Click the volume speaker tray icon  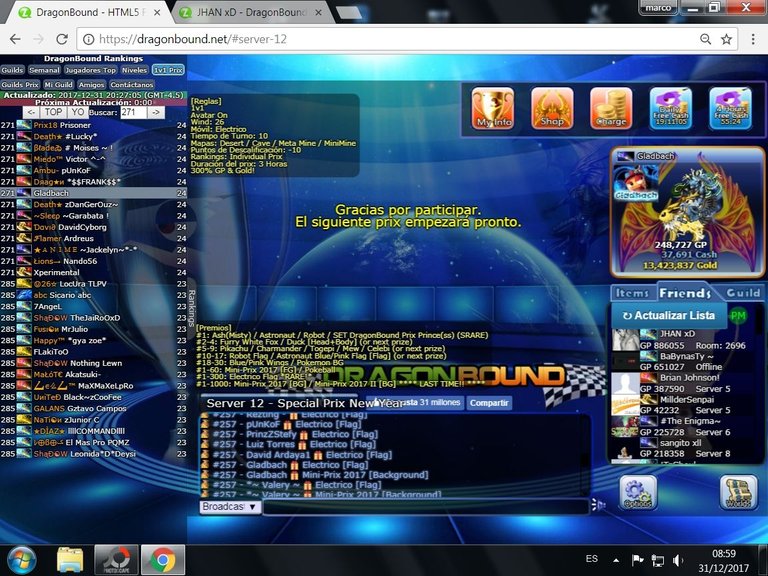pos(679,560)
